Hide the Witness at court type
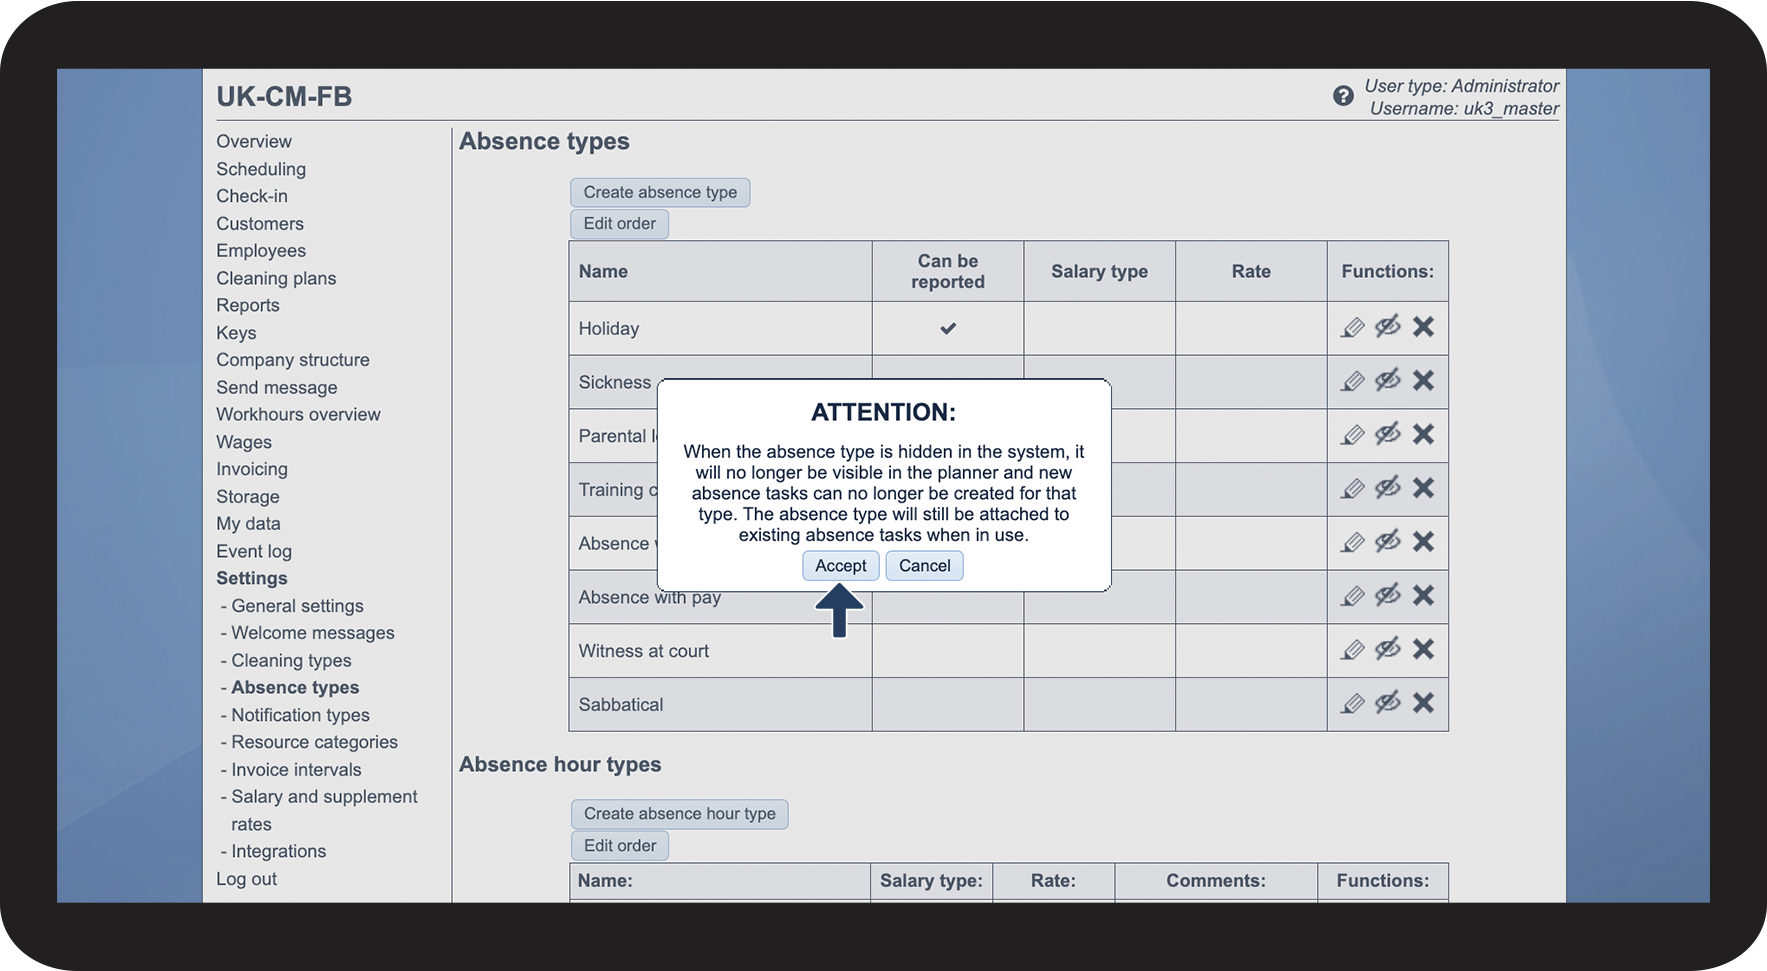The width and height of the screenshot is (1767, 971). coord(1388,650)
